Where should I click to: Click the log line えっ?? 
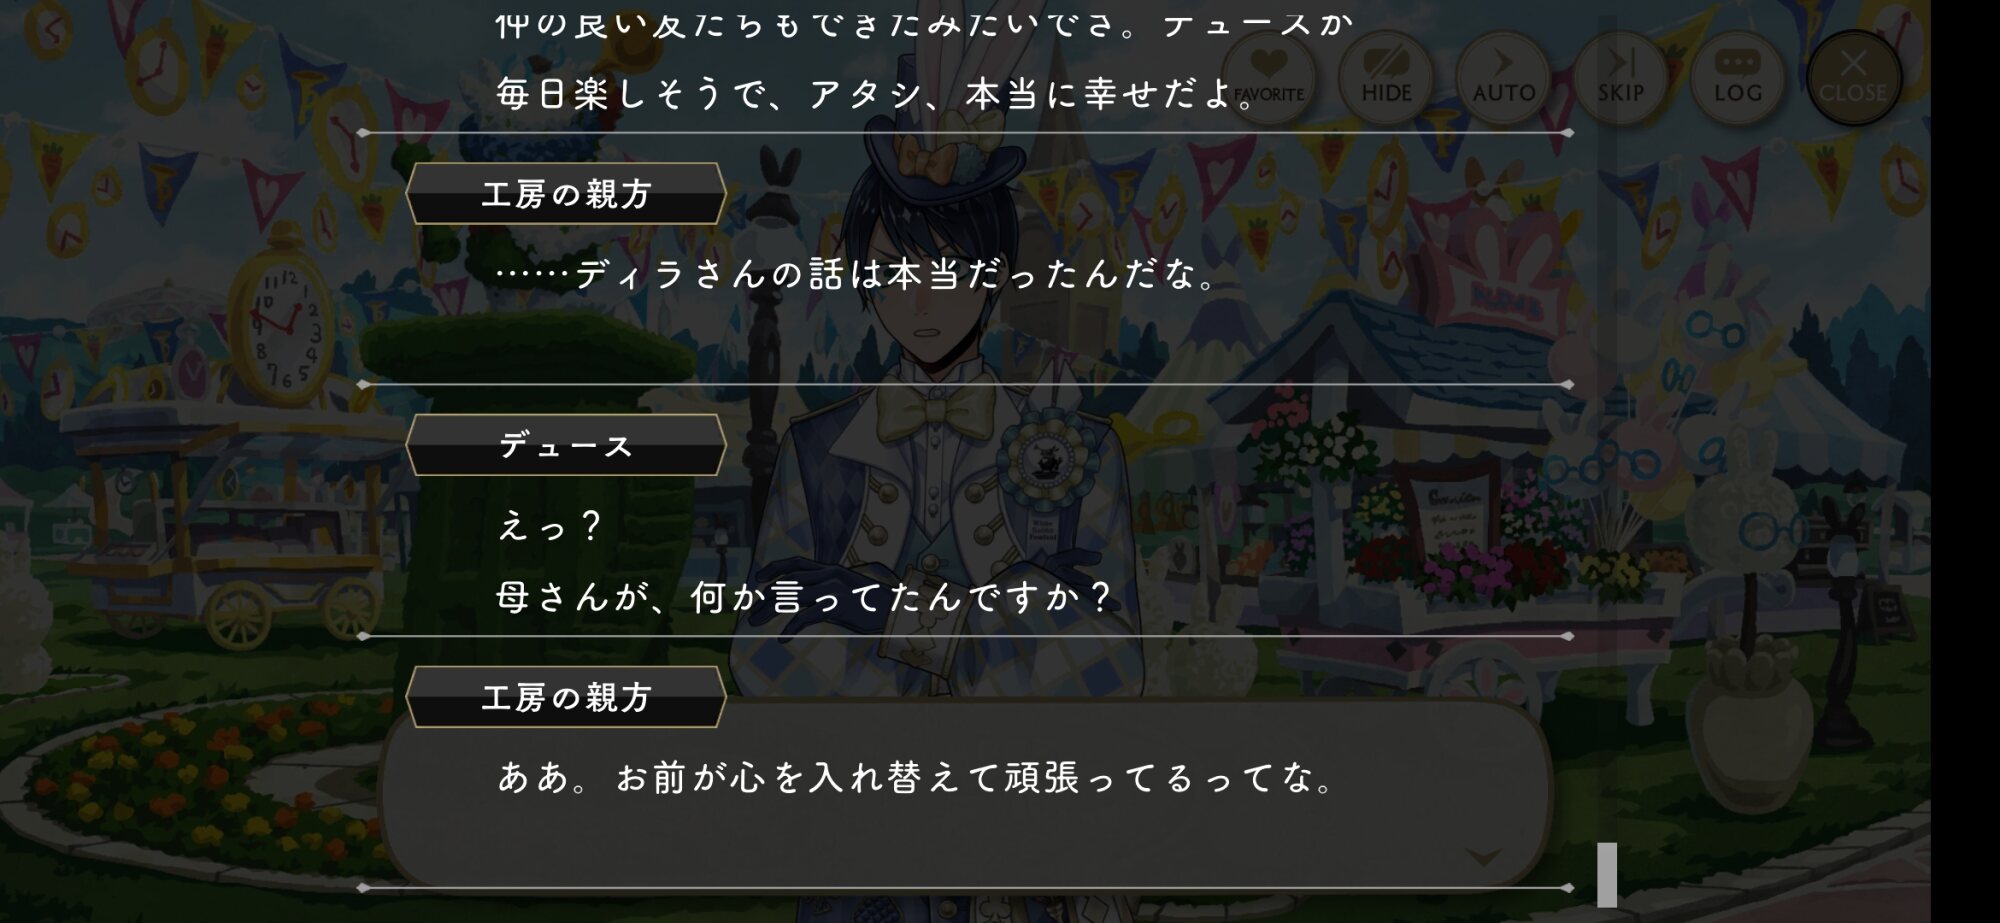point(549,526)
